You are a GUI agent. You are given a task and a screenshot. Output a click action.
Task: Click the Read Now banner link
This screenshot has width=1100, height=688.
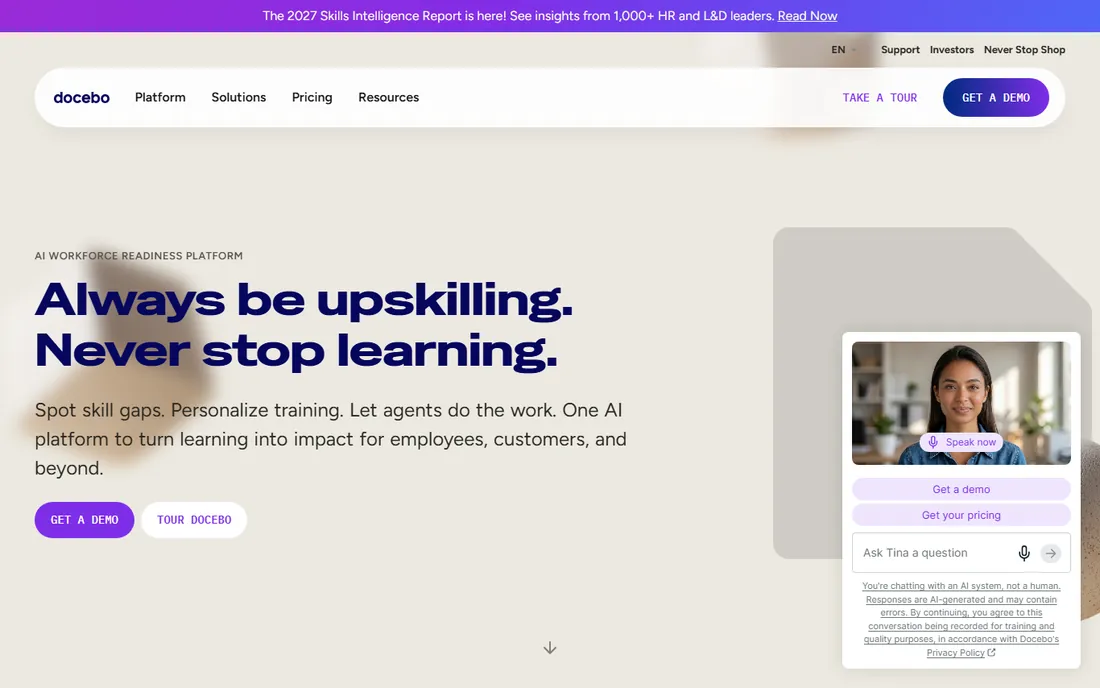(807, 15)
